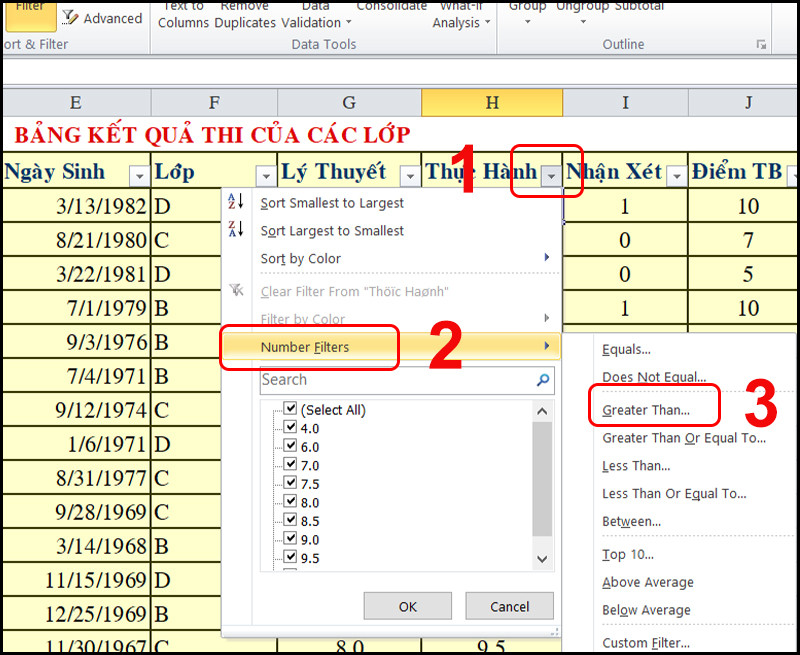
Task: Open the Outline group dialog launcher
Action: point(761,45)
